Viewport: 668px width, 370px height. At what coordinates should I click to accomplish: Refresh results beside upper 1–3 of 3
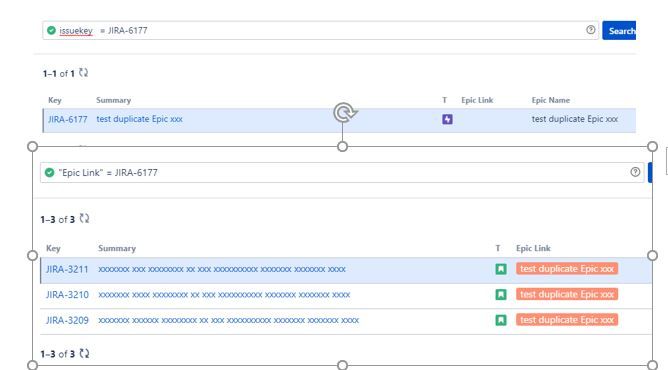[84, 218]
